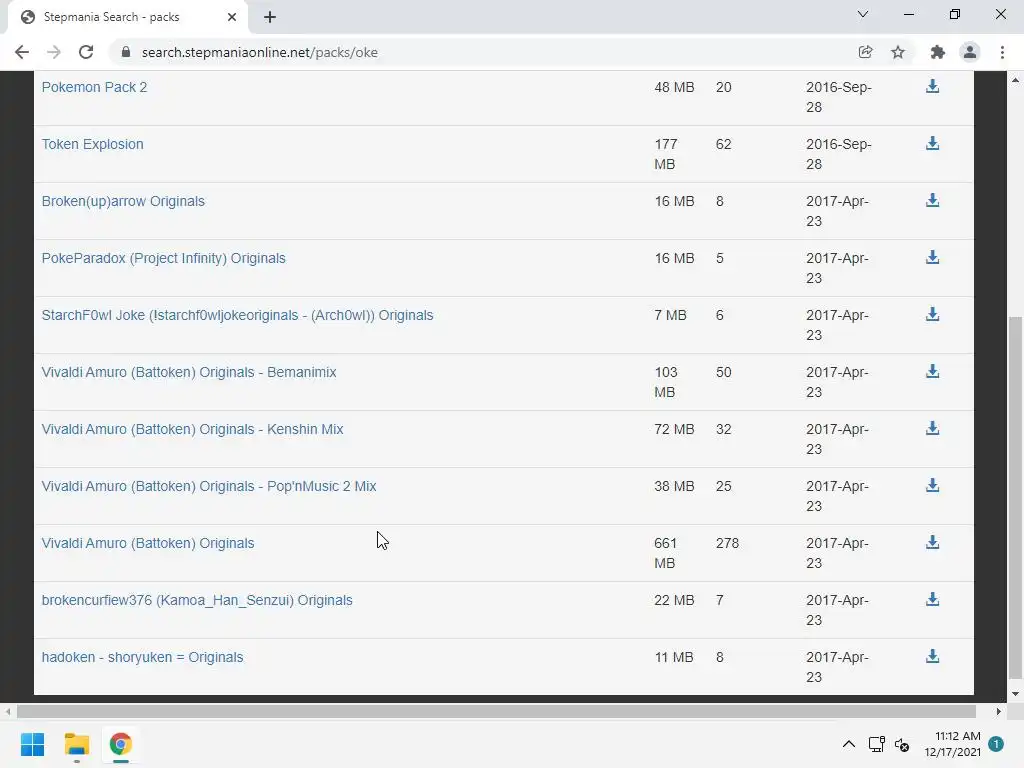Viewport: 1024px width, 768px height.
Task: Open the Windows Start menu
Action: pos(33,744)
